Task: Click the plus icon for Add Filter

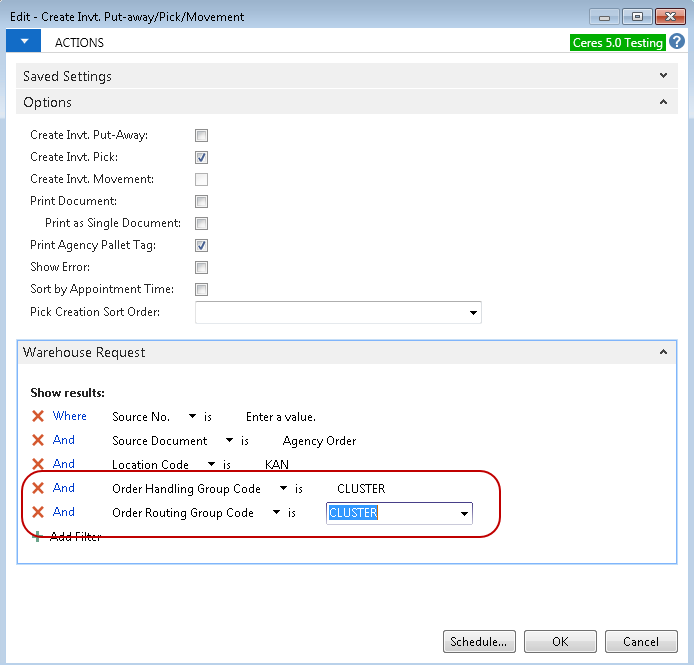Action: point(38,537)
